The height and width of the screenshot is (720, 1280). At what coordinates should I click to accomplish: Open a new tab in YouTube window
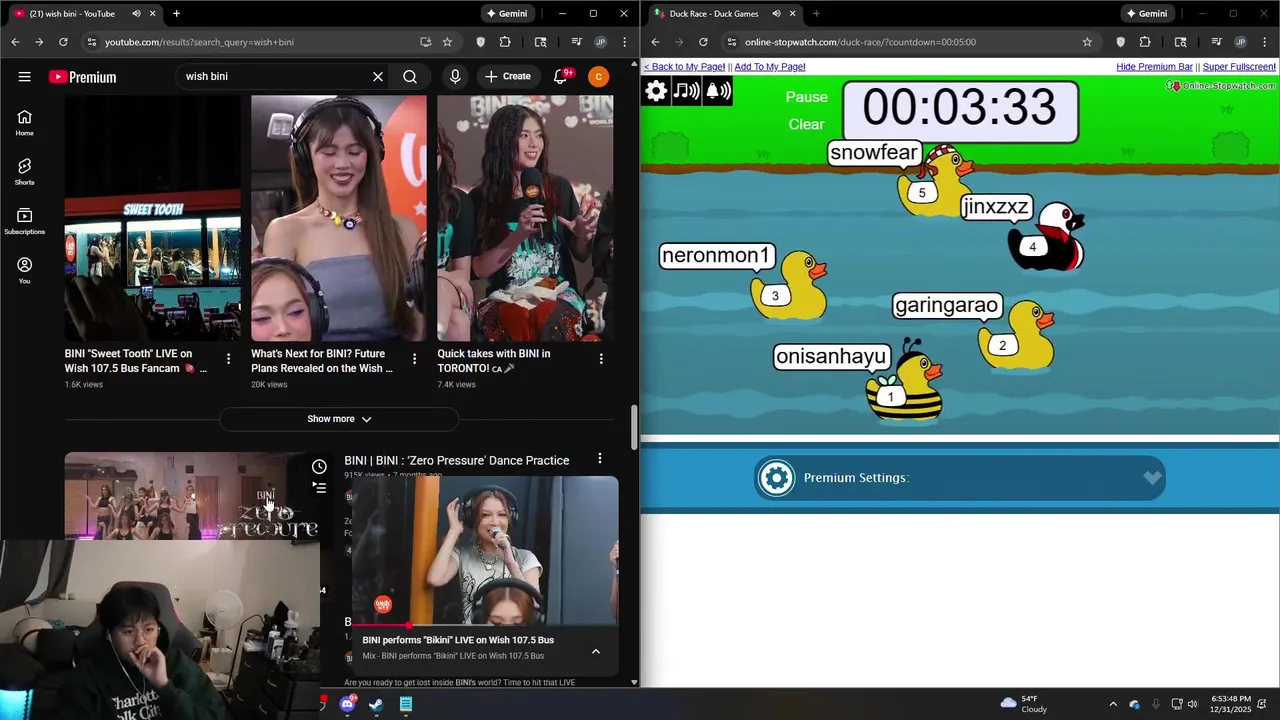(176, 14)
